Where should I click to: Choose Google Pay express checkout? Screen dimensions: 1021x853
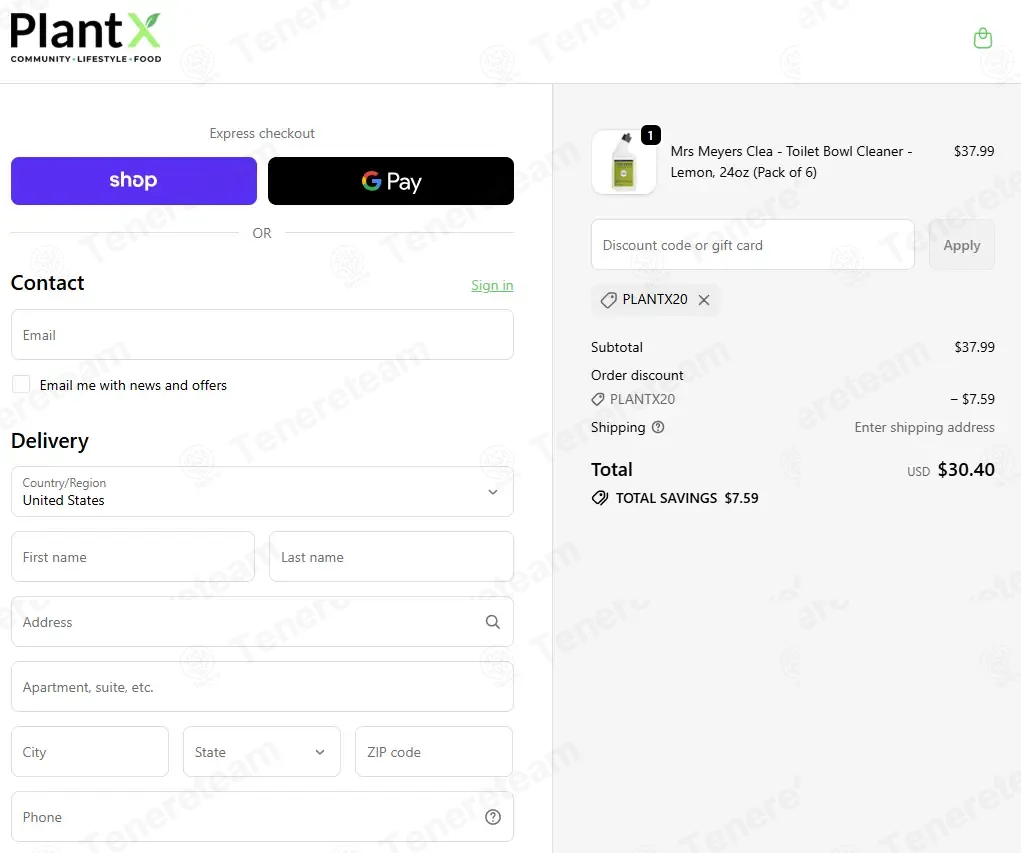coord(391,181)
